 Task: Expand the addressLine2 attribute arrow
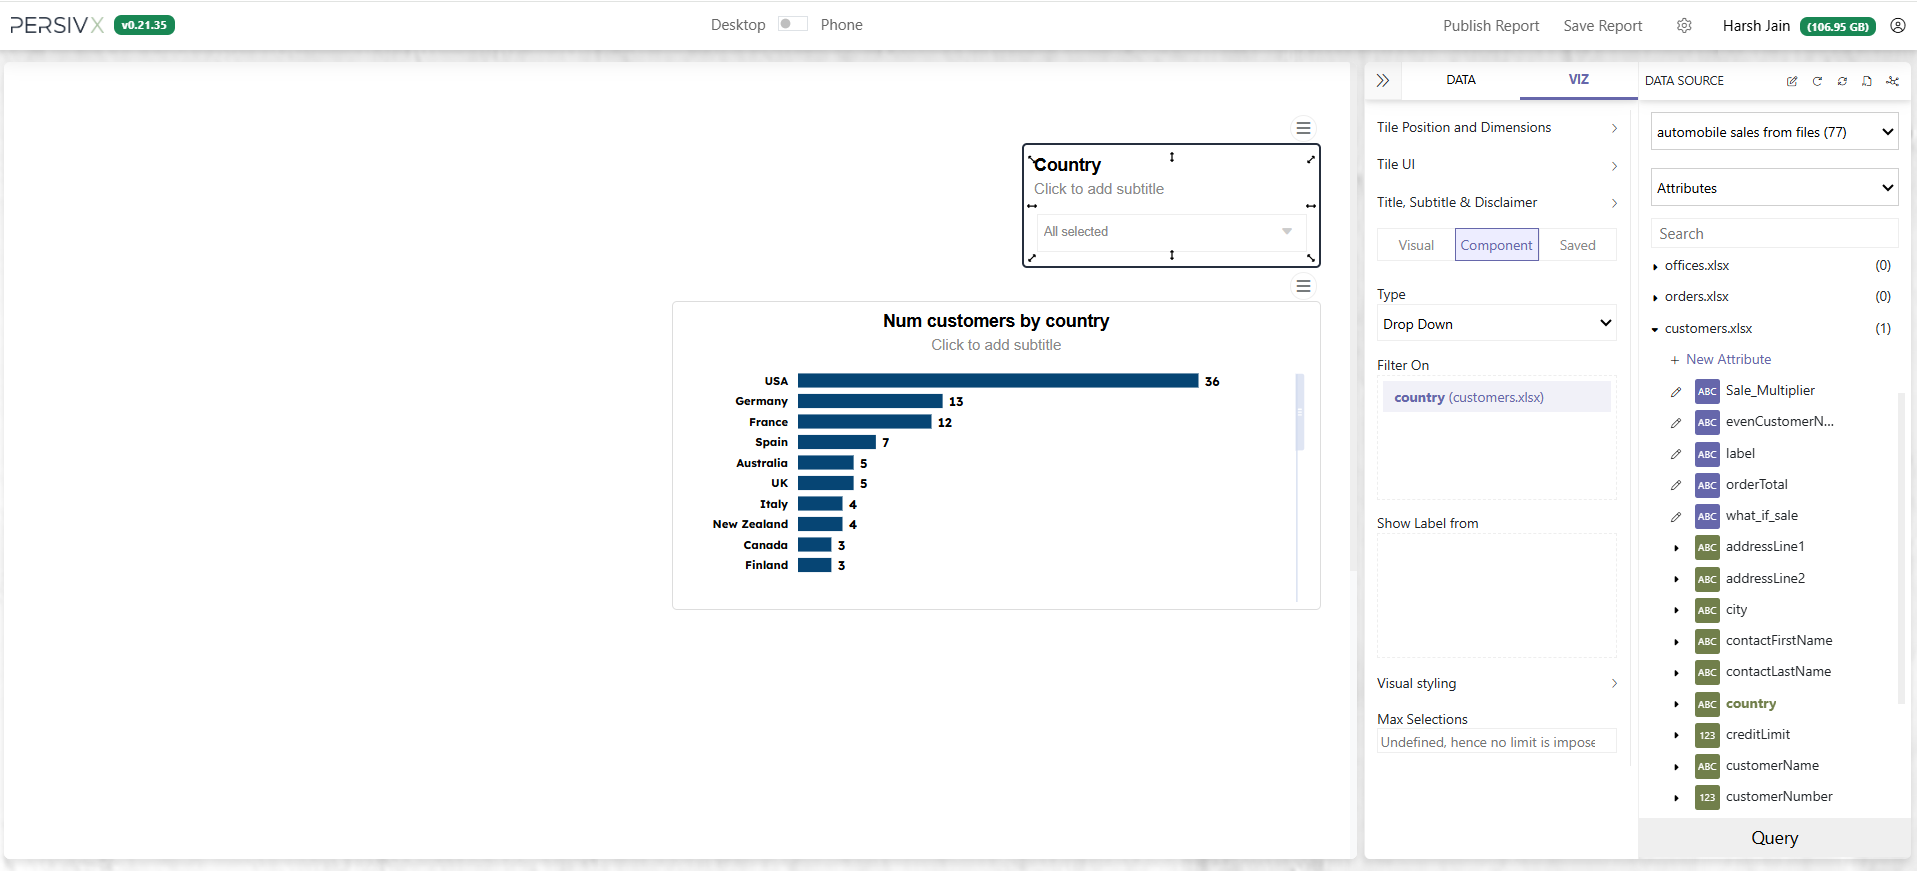1677,579
